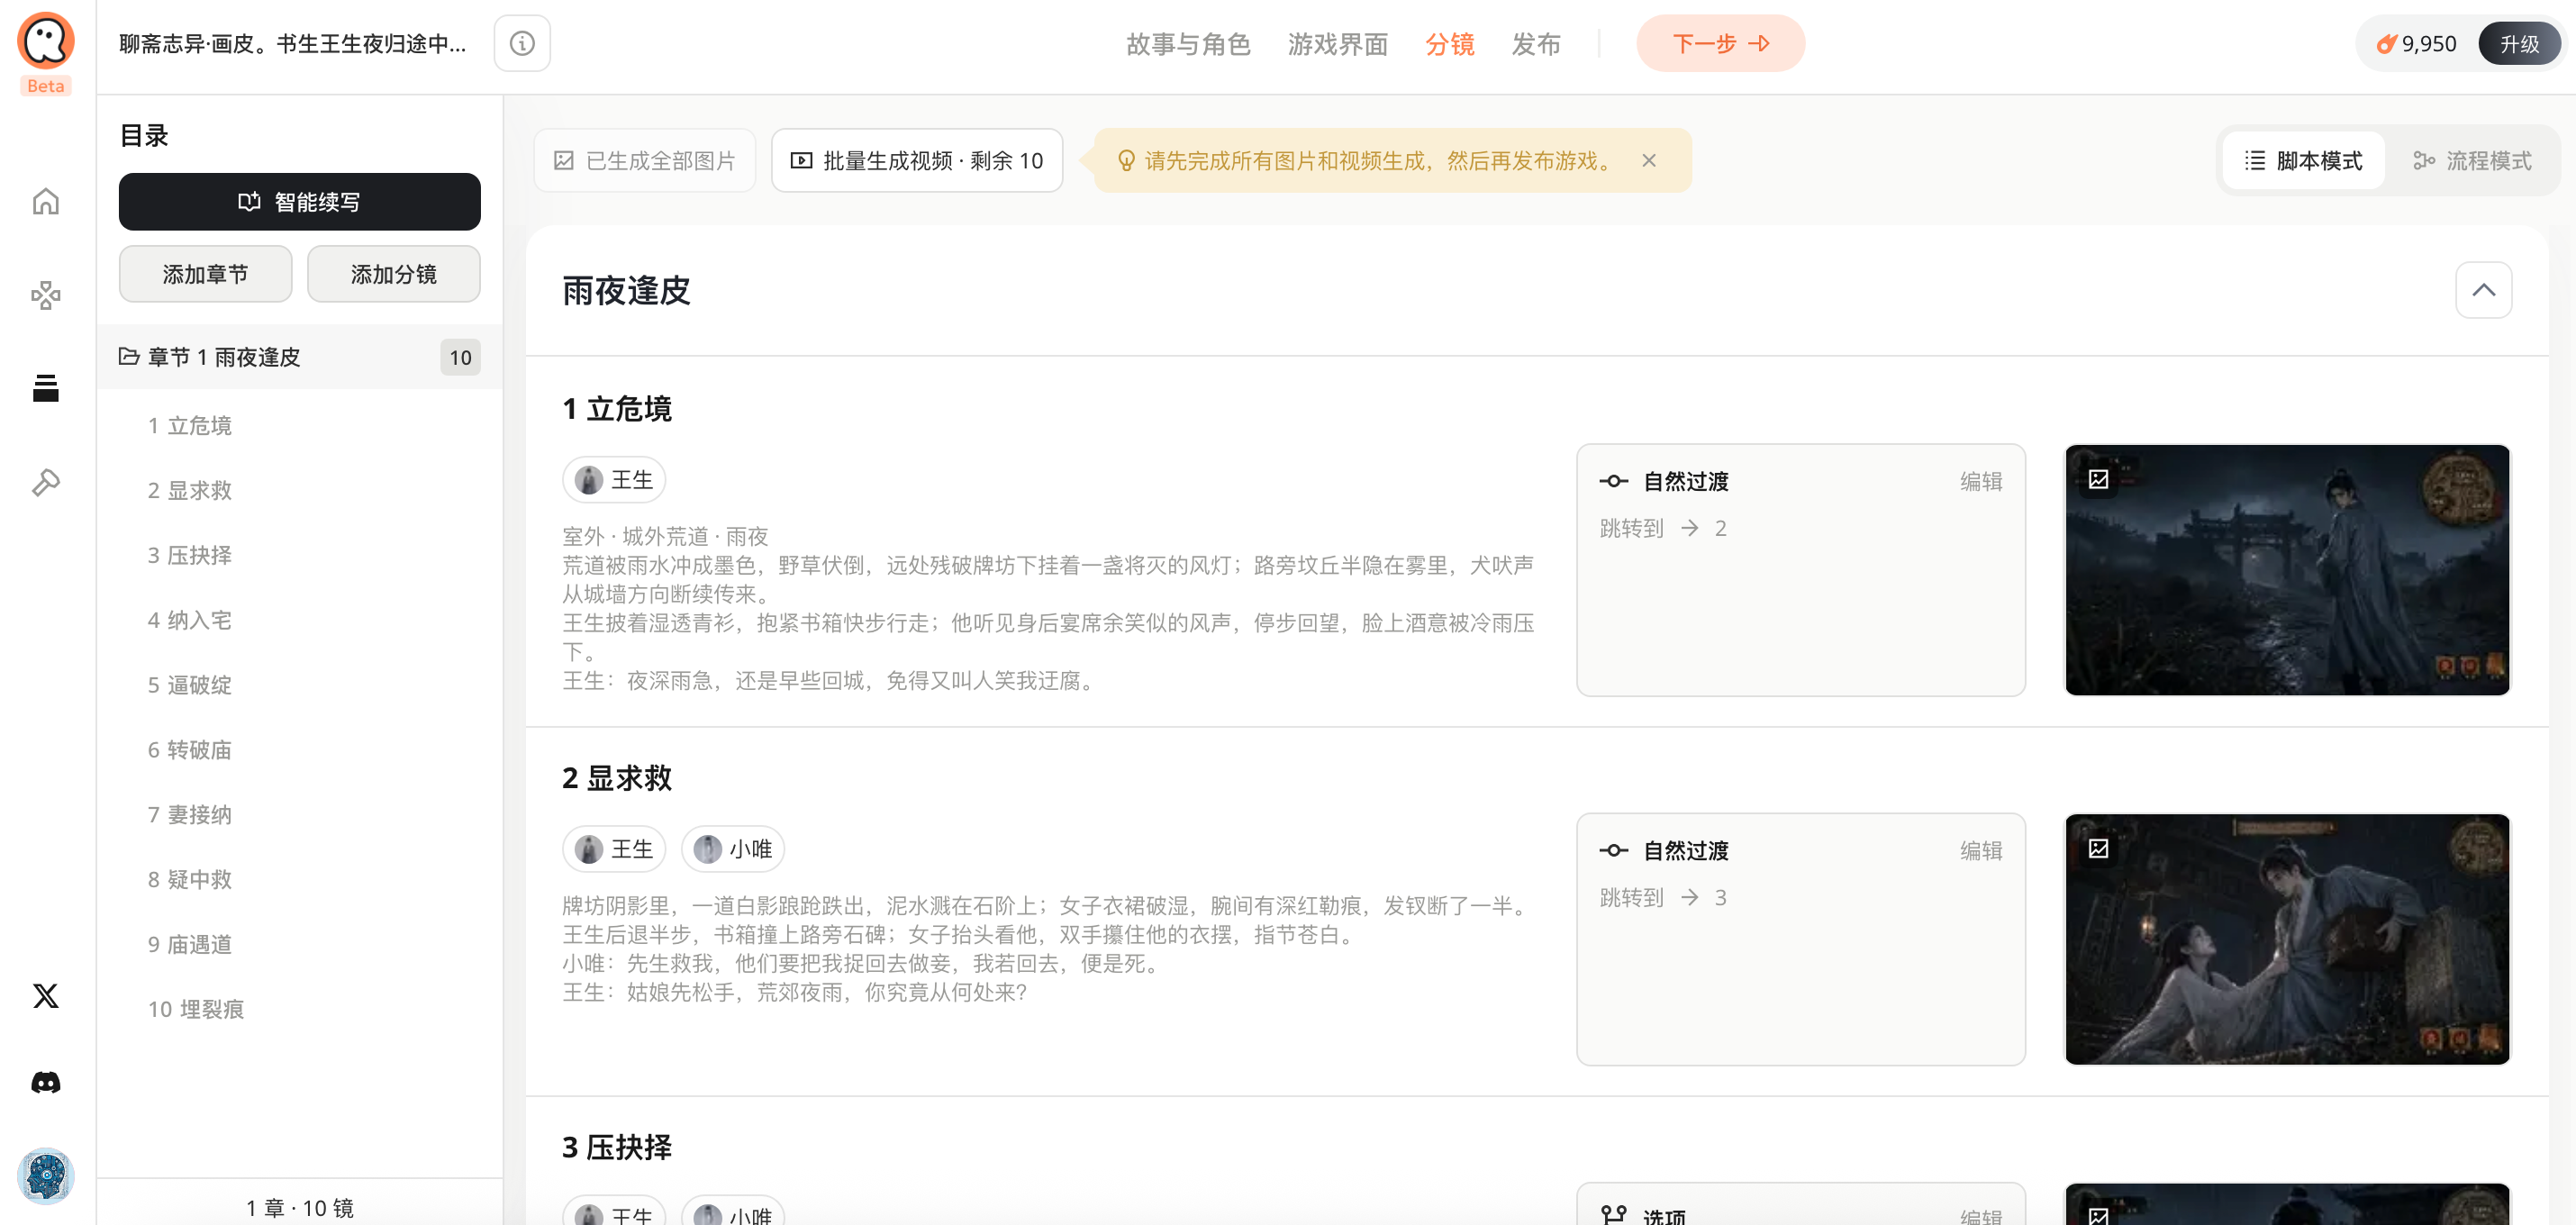Screen dimensions: 2576x1225
Task: Click the 王生 character chip in scene 2
Action: pos(614,849)
